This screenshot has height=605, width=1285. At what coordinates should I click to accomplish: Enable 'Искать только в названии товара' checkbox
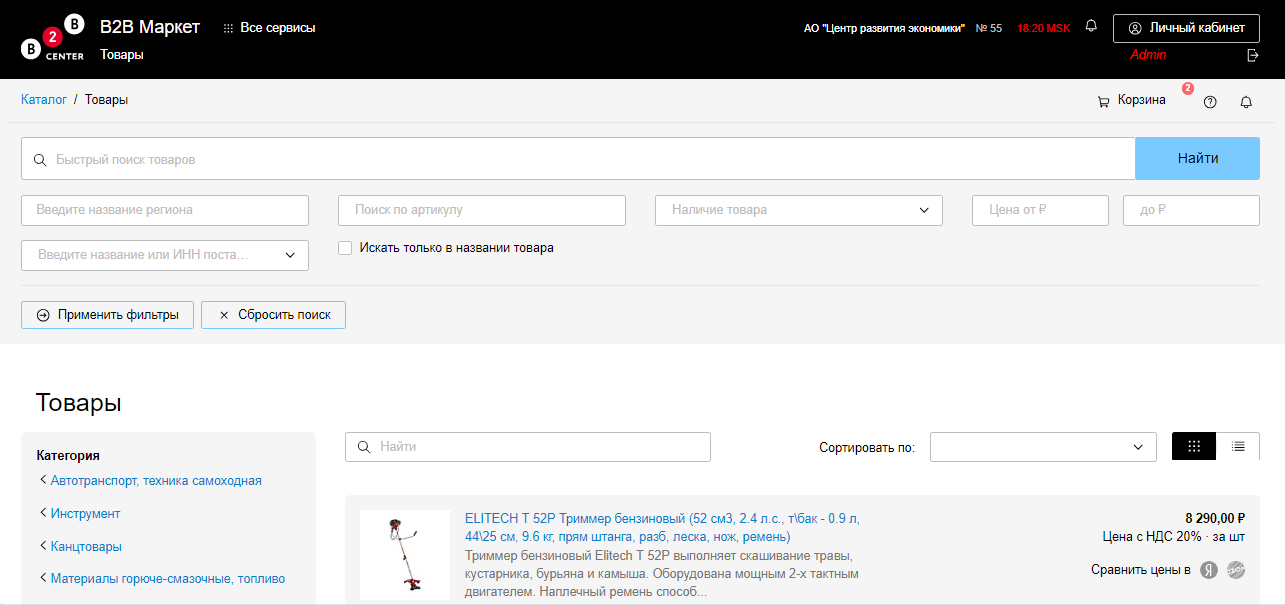click(345, 248)
